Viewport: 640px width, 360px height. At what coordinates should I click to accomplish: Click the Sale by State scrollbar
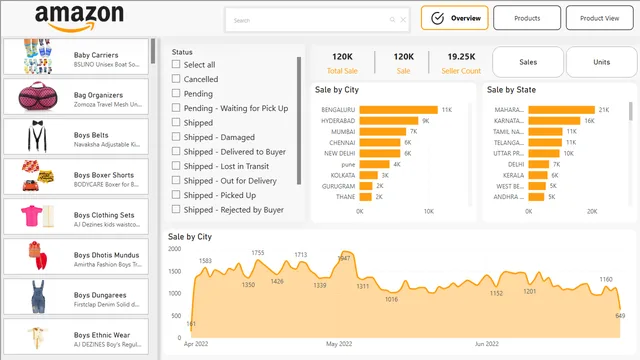pyautogui.click(x=631, y=111)
